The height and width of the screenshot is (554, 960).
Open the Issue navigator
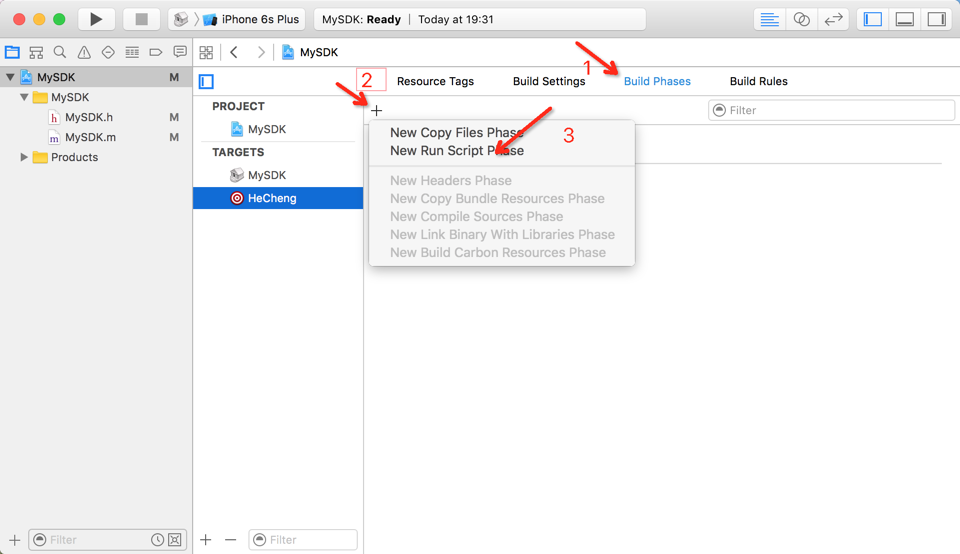(84, 52)
